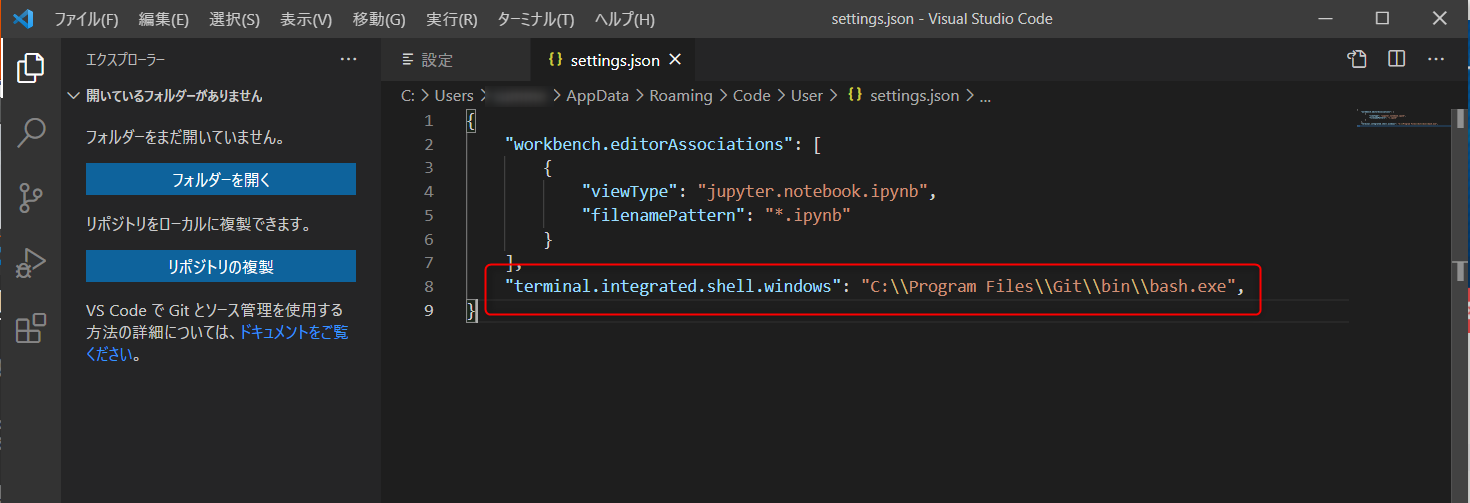Screen dimensions: 1470x503
Task: Click the editor minimap preview
Action: click(1403, 118)
